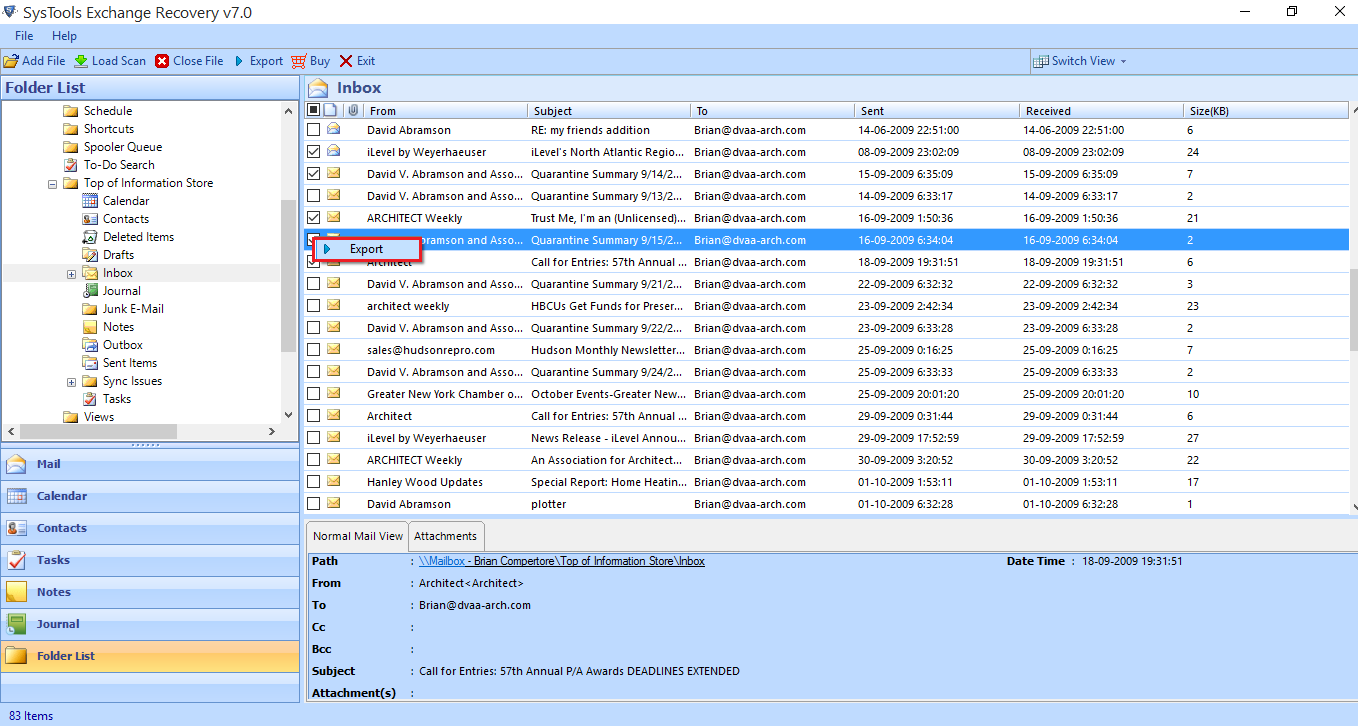Sort by the Subject column header

[609, 111]
